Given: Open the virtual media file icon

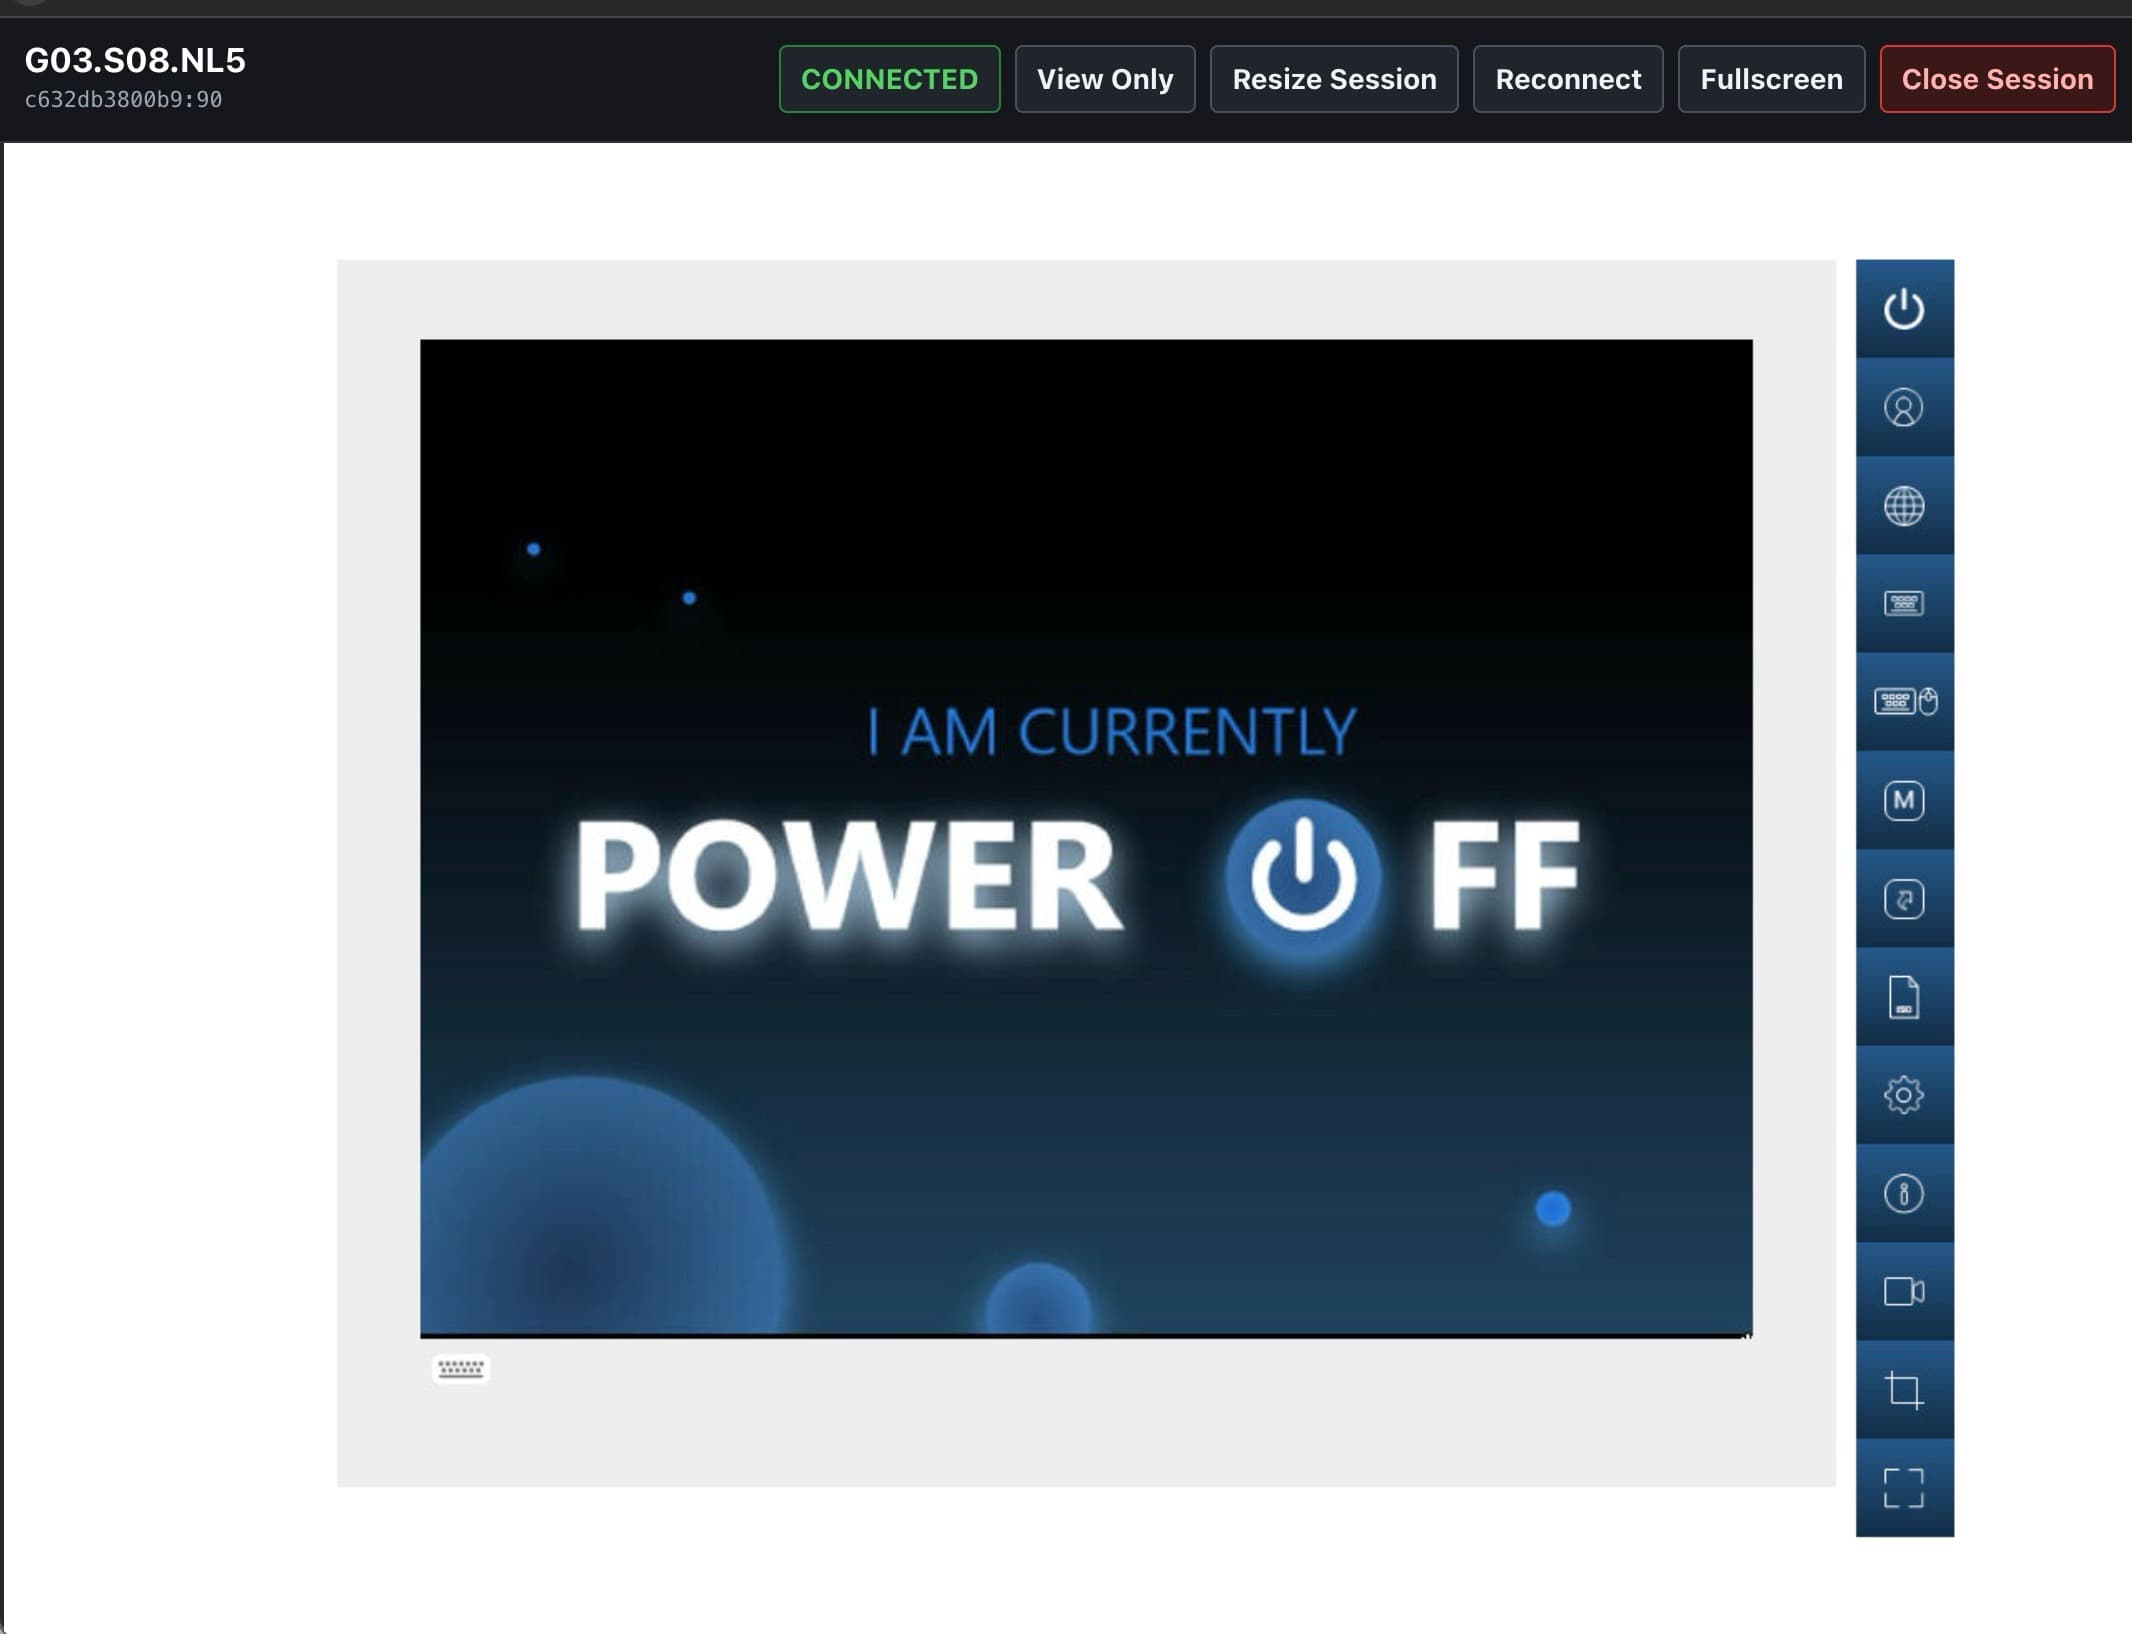Looking at the screenshot, I should tap(1904, 997).
